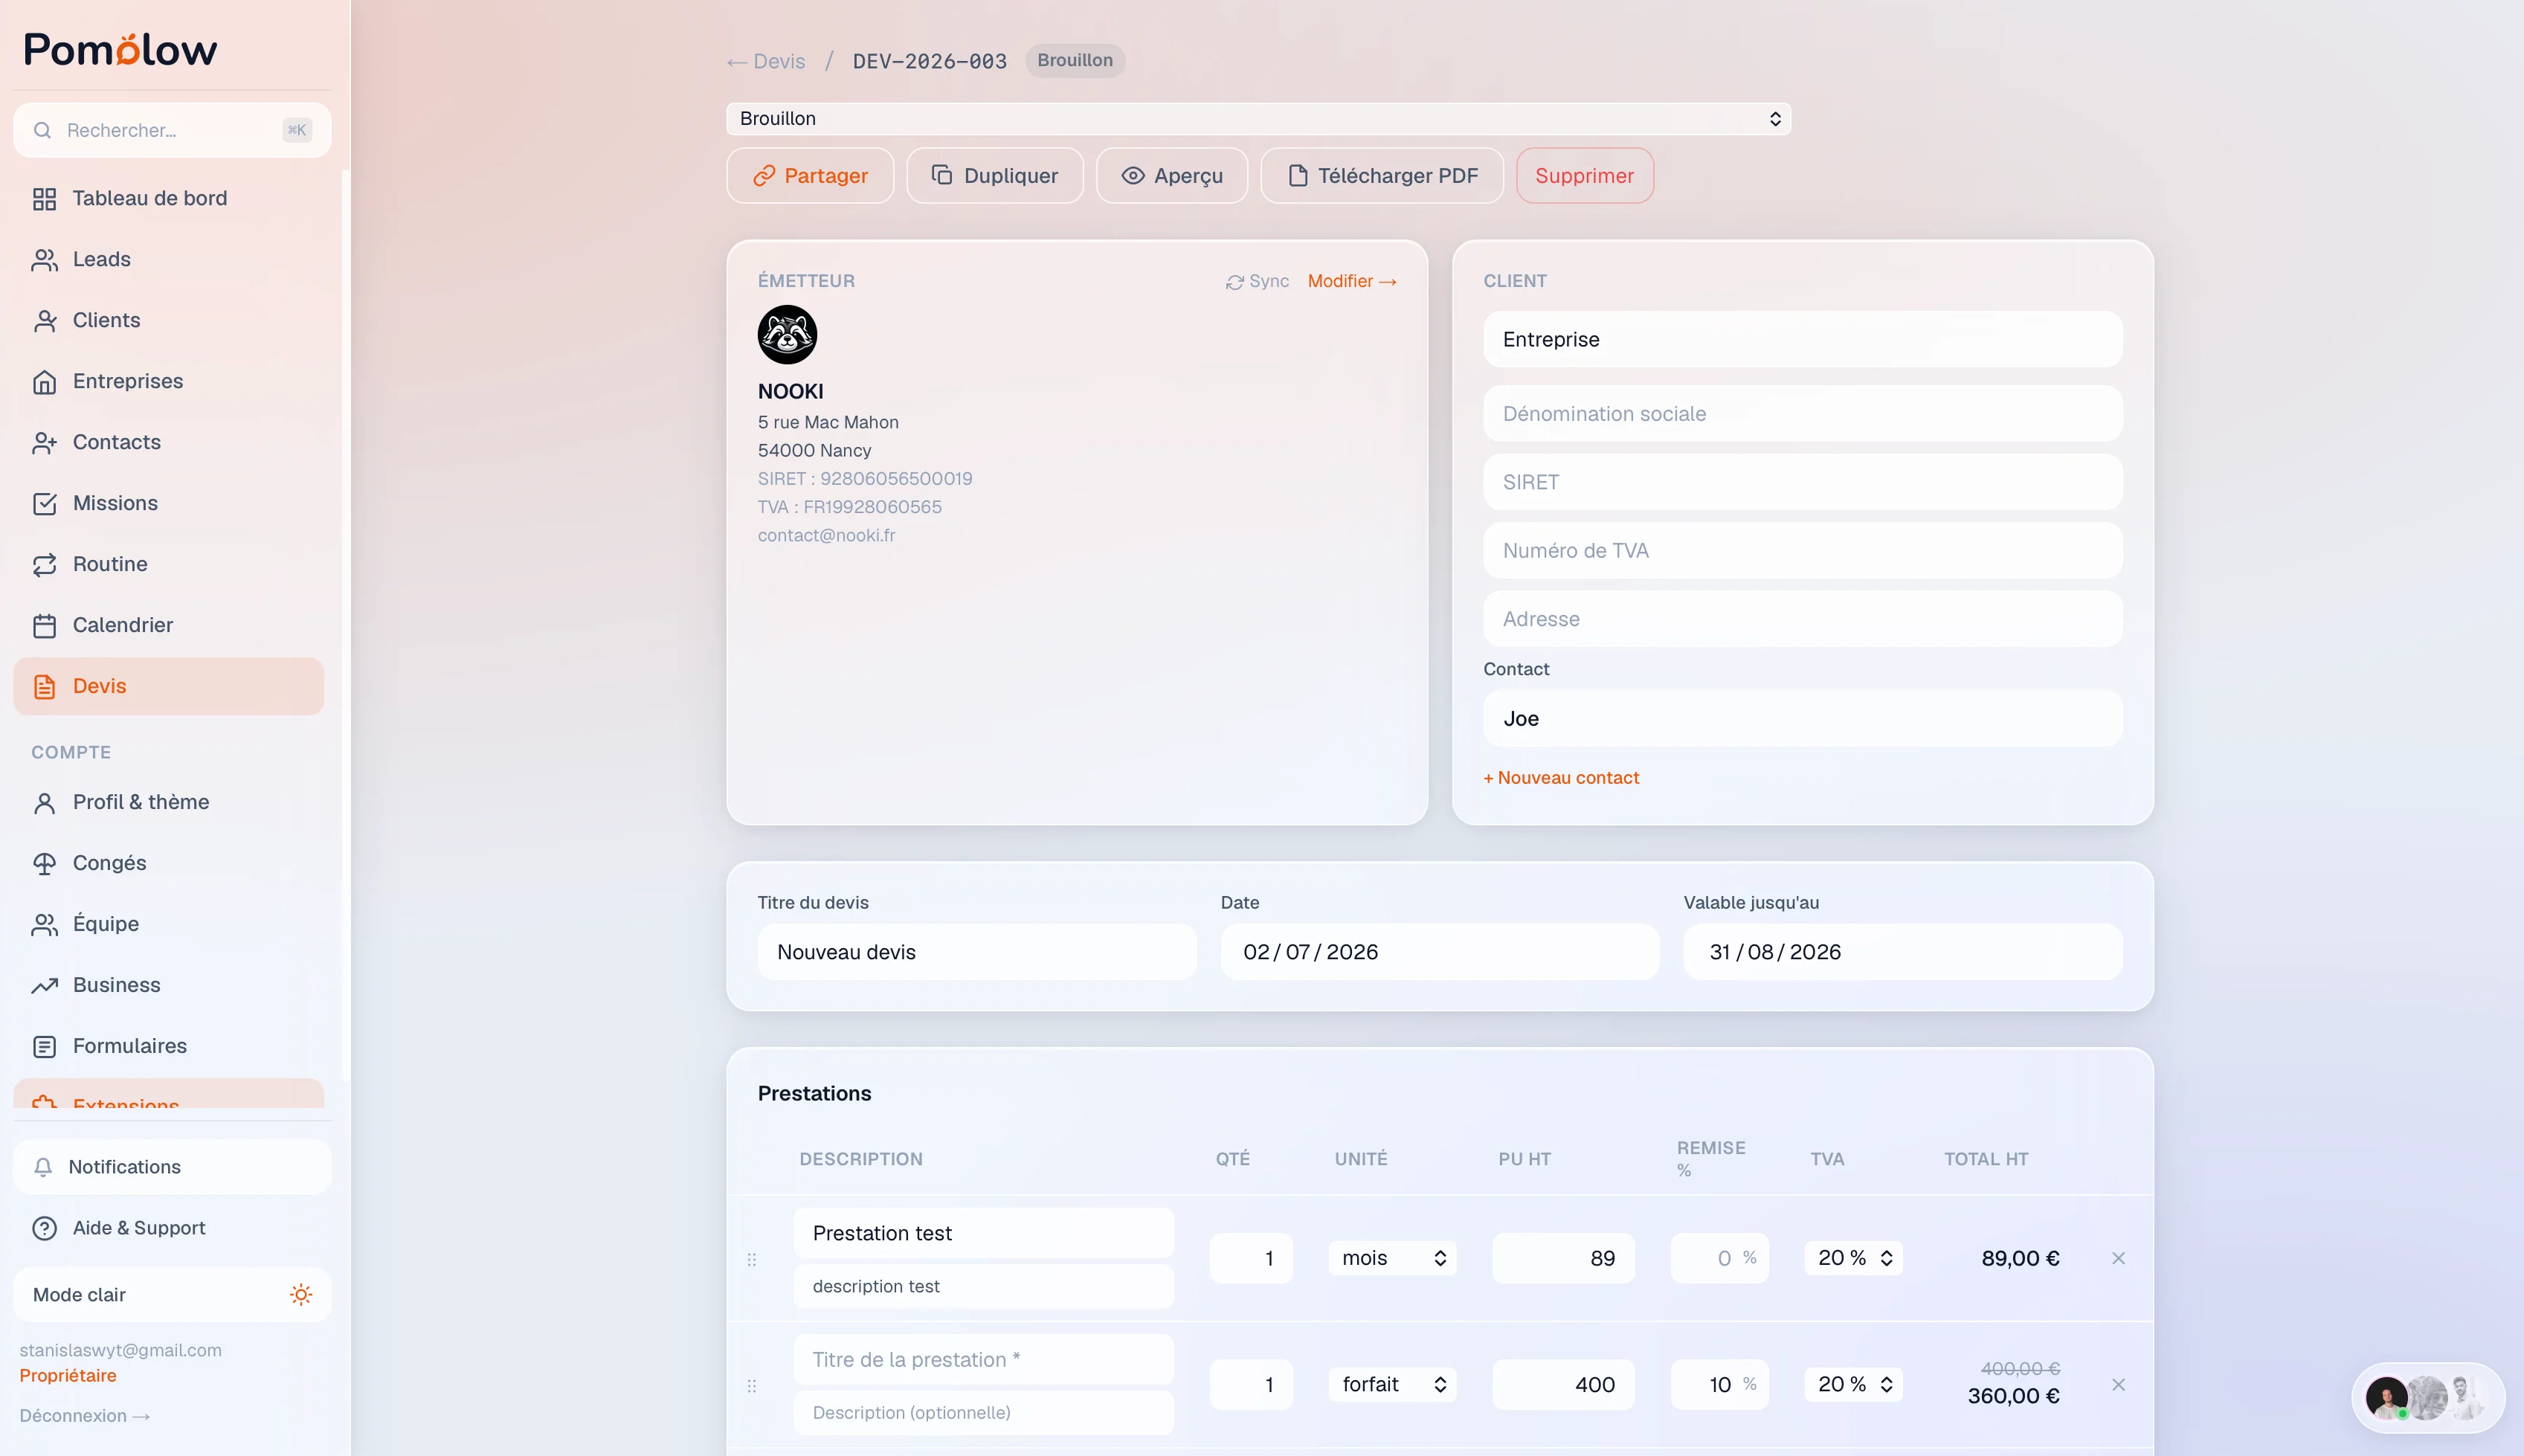Click the Sync refresh icon in Émetteur card
The width and height of the screenshot is (2524, 1456).
pos(1235,282)
